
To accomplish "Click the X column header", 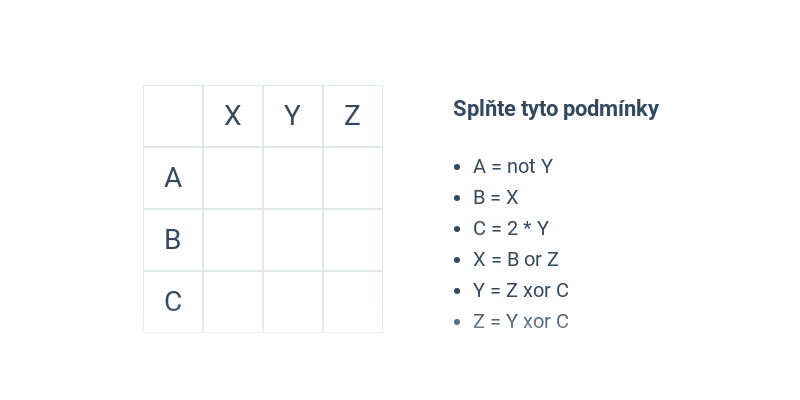I will [233, 116].
